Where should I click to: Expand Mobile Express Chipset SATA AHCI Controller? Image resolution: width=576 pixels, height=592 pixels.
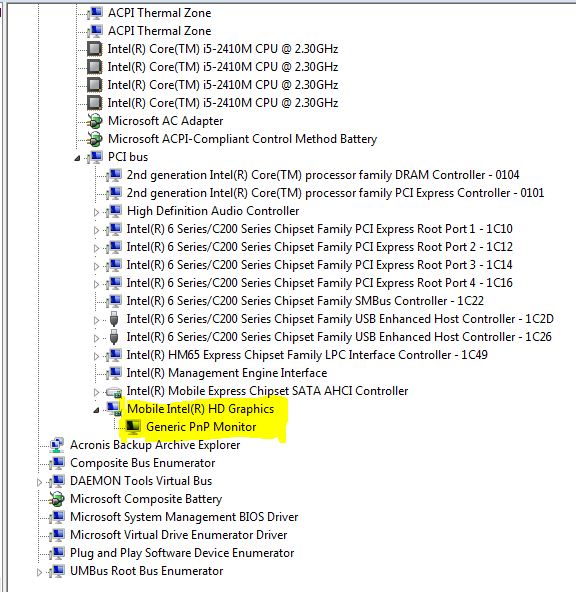coord(96,392)
